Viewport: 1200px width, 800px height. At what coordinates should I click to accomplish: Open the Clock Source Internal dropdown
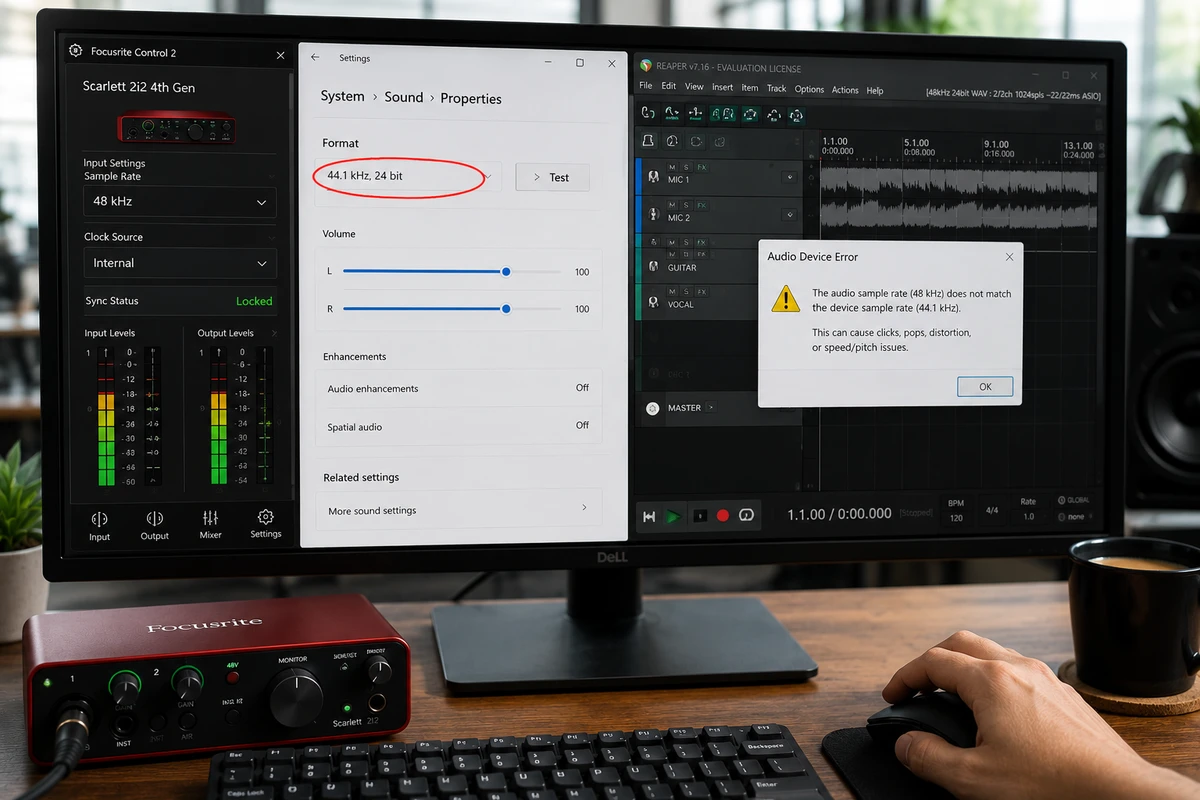point(180,263)
